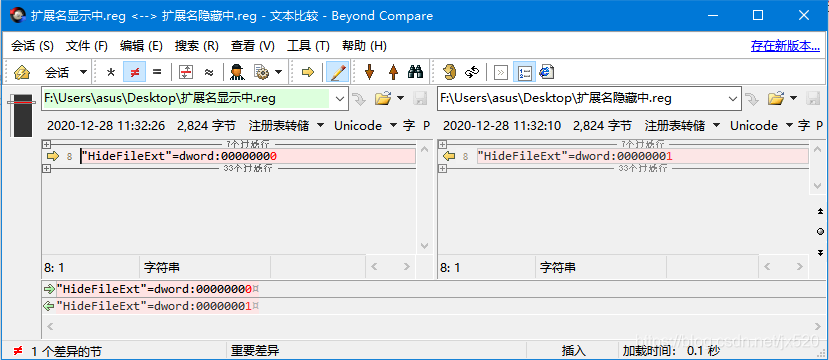Click the file format gear icon
Screen dimensions: 829x360
(261, 72)
